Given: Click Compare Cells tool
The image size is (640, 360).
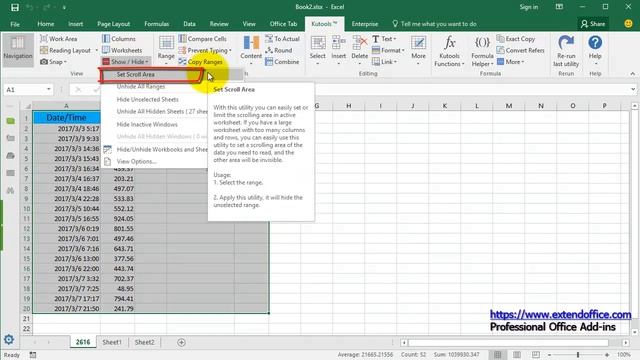Looking at the screenshot, I should pyautogui.click(x=202, y=39).
